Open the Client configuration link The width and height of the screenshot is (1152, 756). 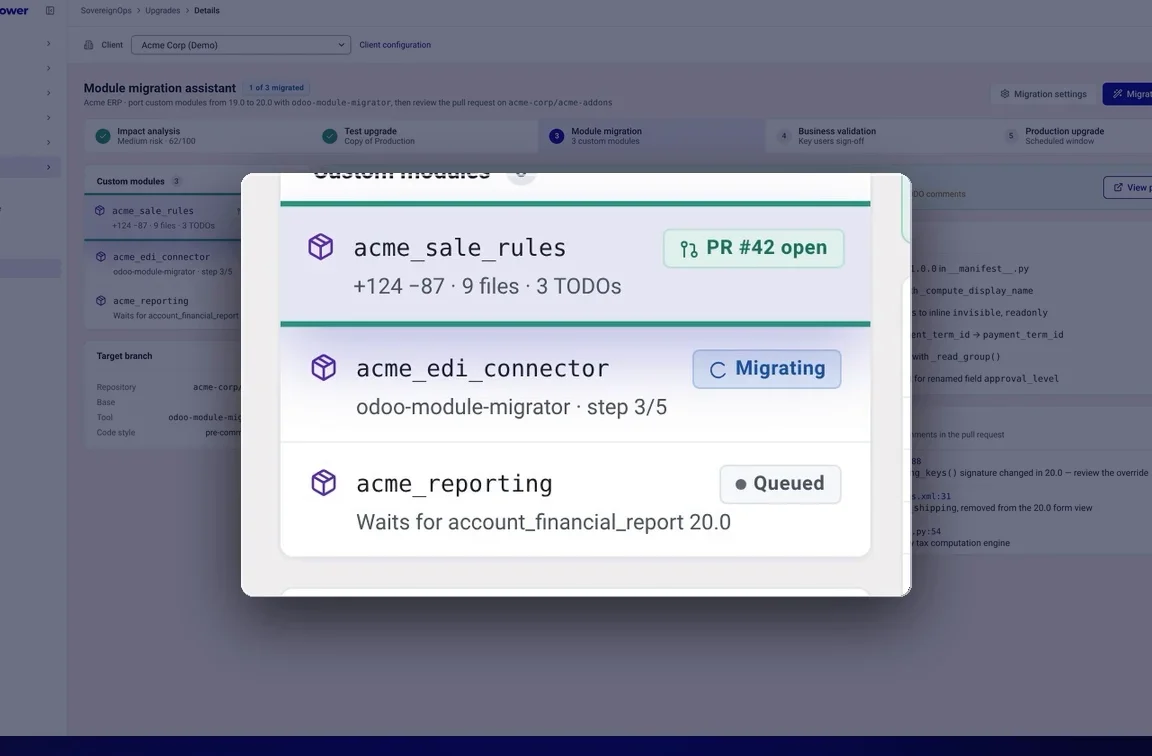click(x=395, y=45)
